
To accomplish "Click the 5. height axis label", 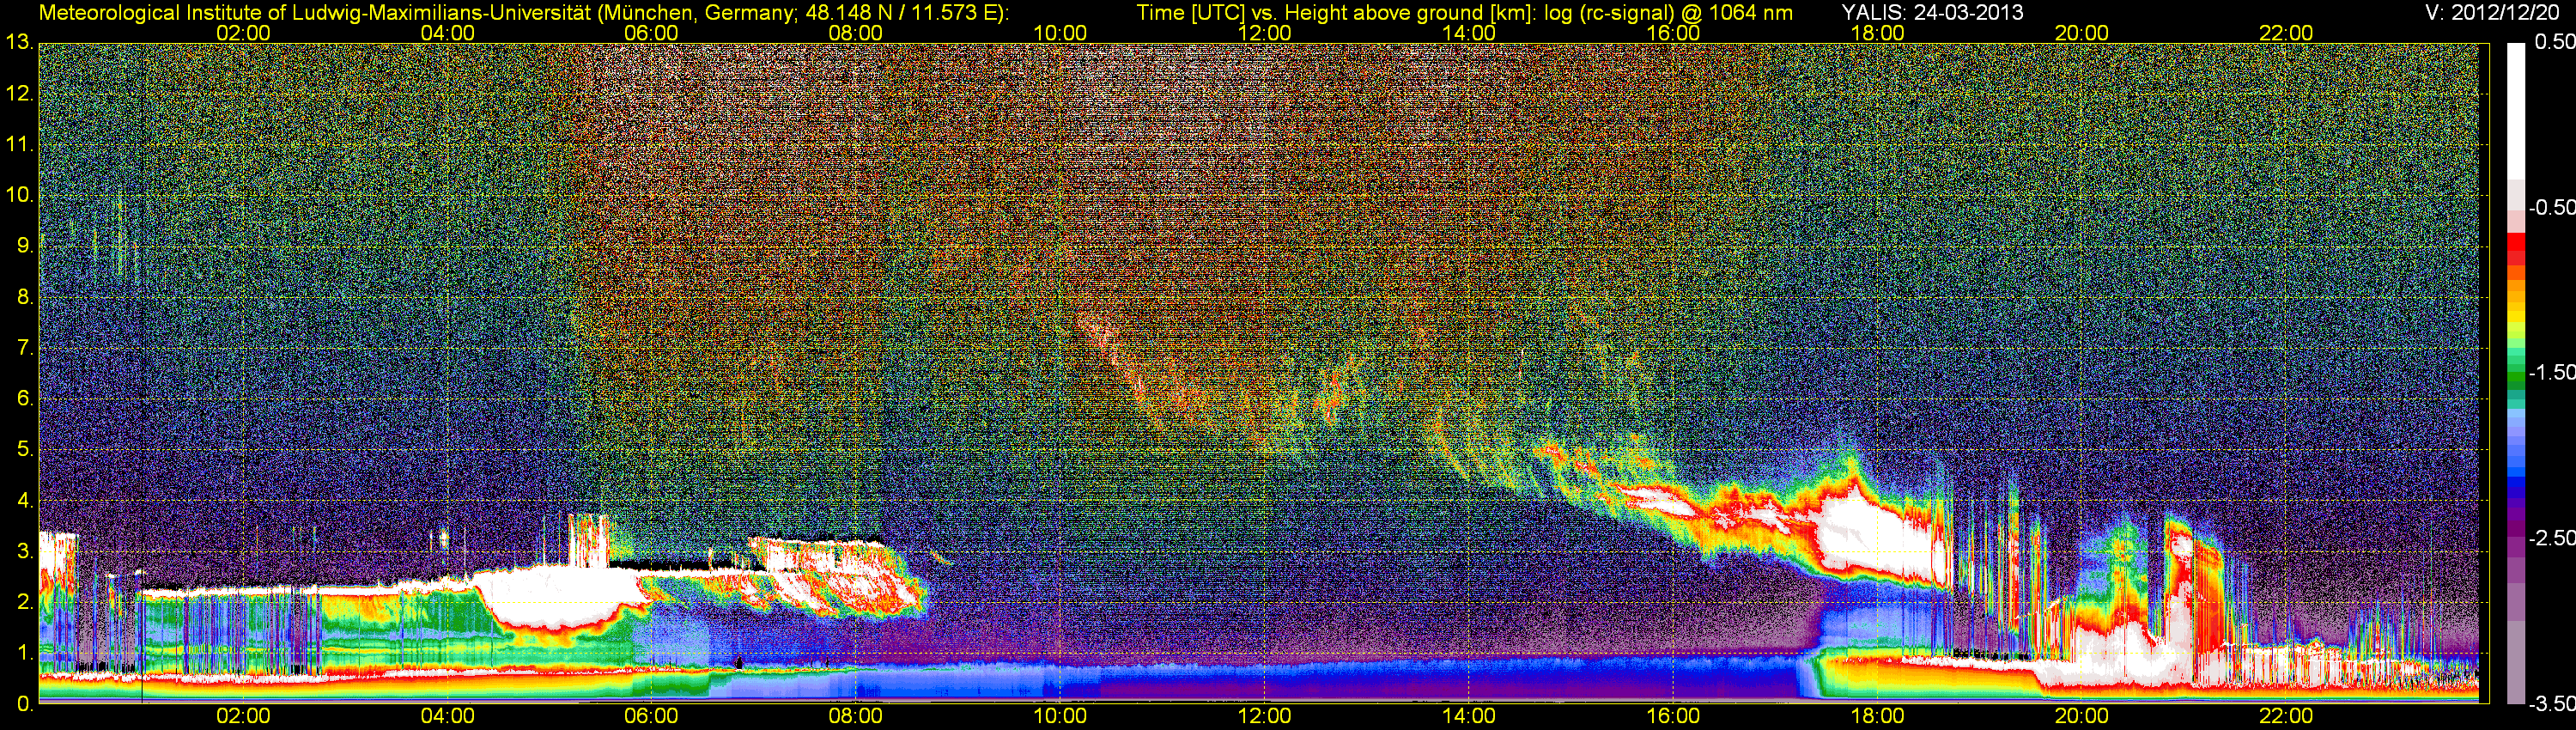I will click(x=24, y=450).
